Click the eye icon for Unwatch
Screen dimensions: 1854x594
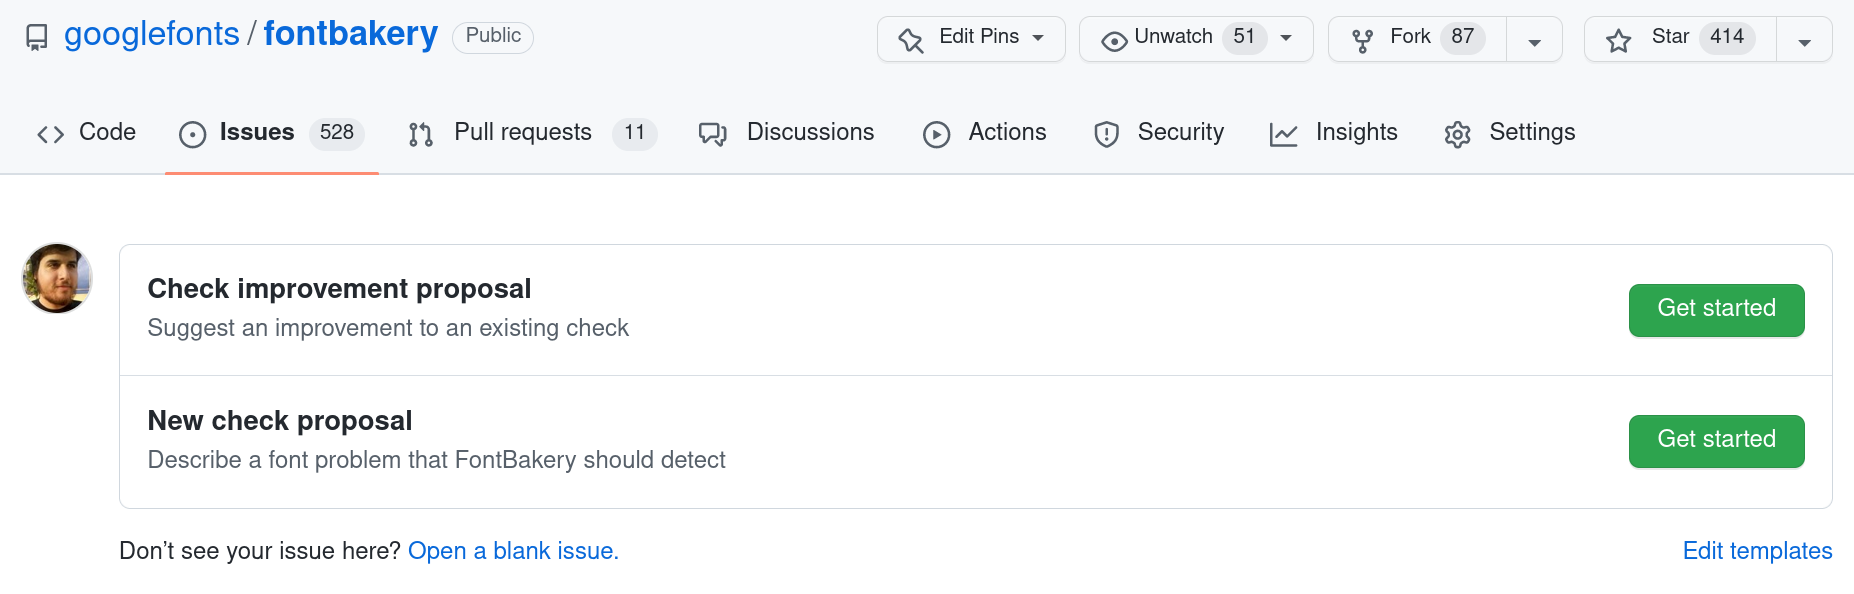1113,40
